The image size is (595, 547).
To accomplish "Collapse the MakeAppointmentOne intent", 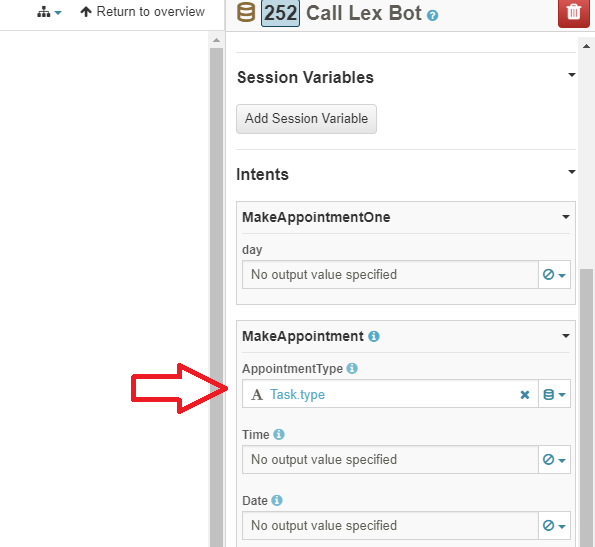I will click(566, 217).
